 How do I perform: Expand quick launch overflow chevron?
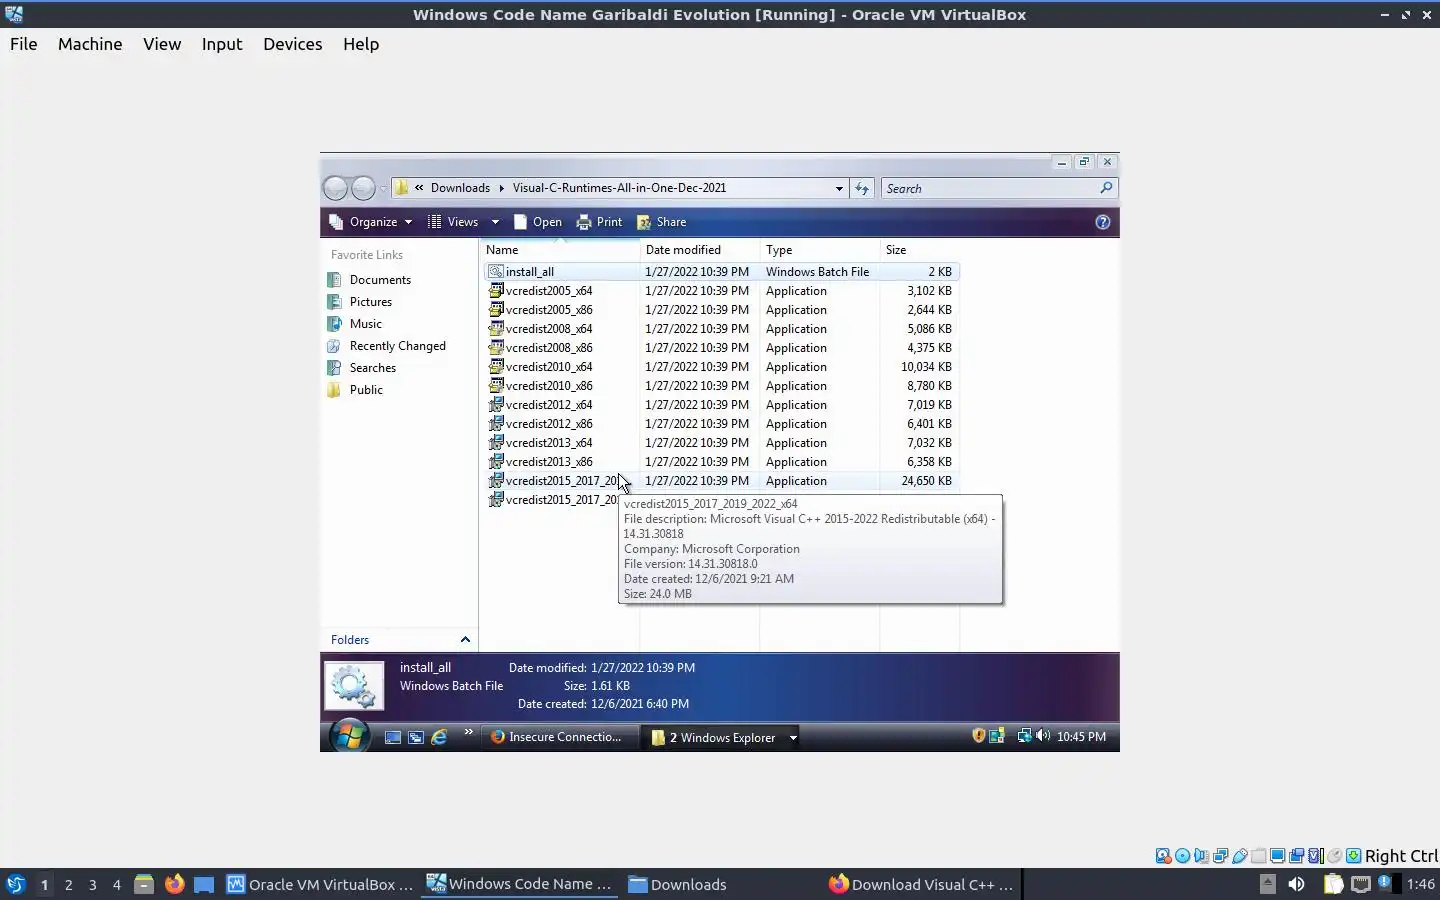(468, 732)
